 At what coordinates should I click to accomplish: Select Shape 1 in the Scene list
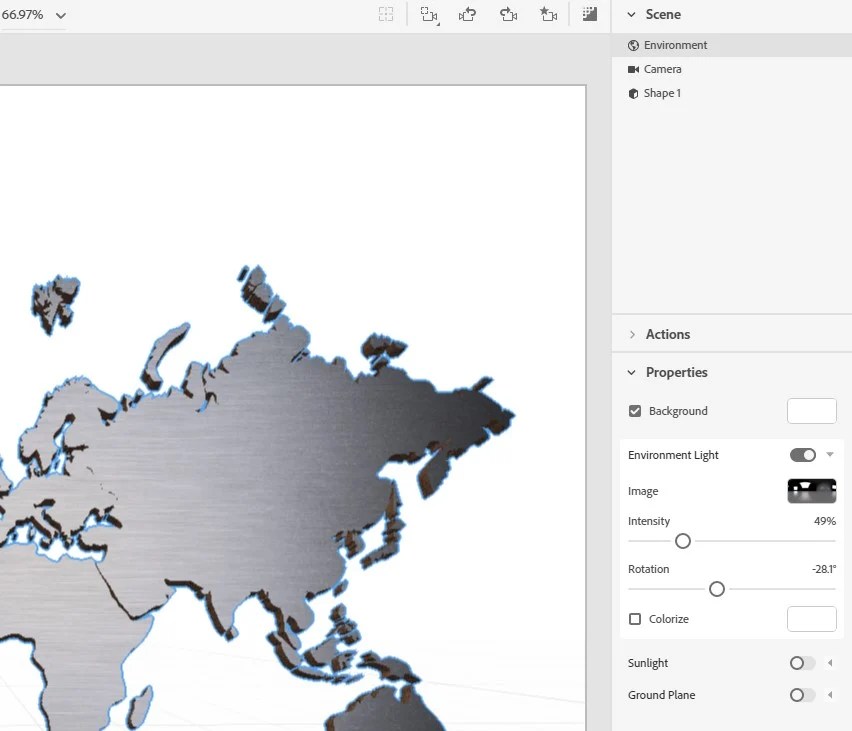[x=732, y=93]
